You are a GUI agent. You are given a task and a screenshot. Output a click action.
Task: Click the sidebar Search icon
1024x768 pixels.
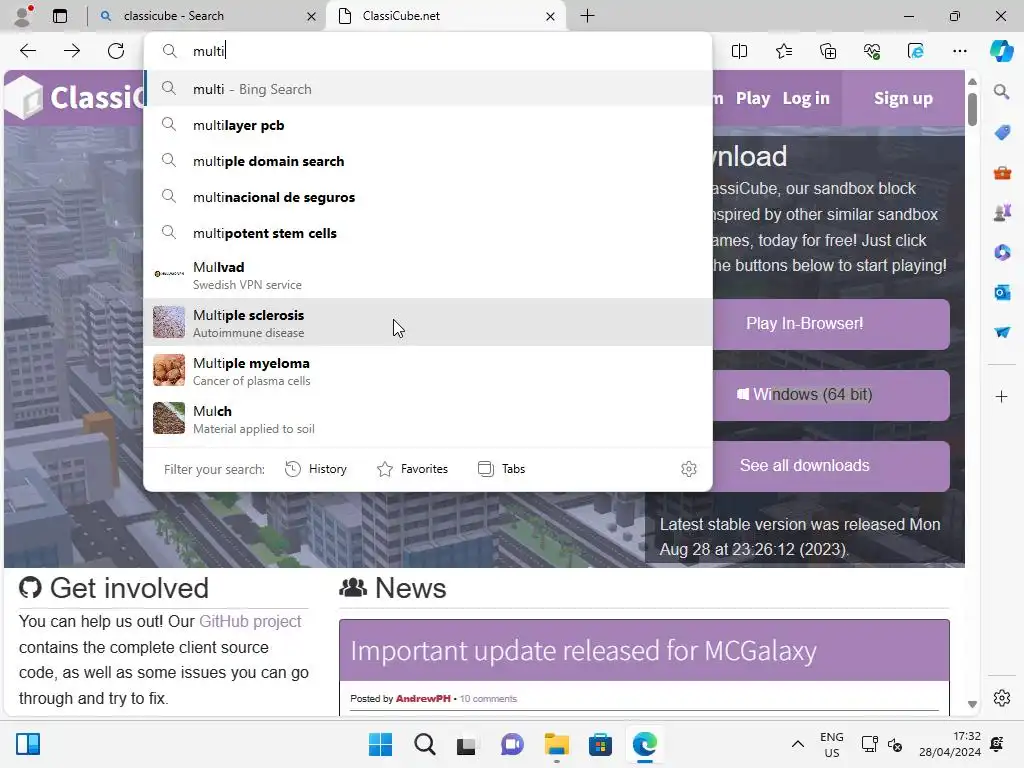tap(1001, 91)
